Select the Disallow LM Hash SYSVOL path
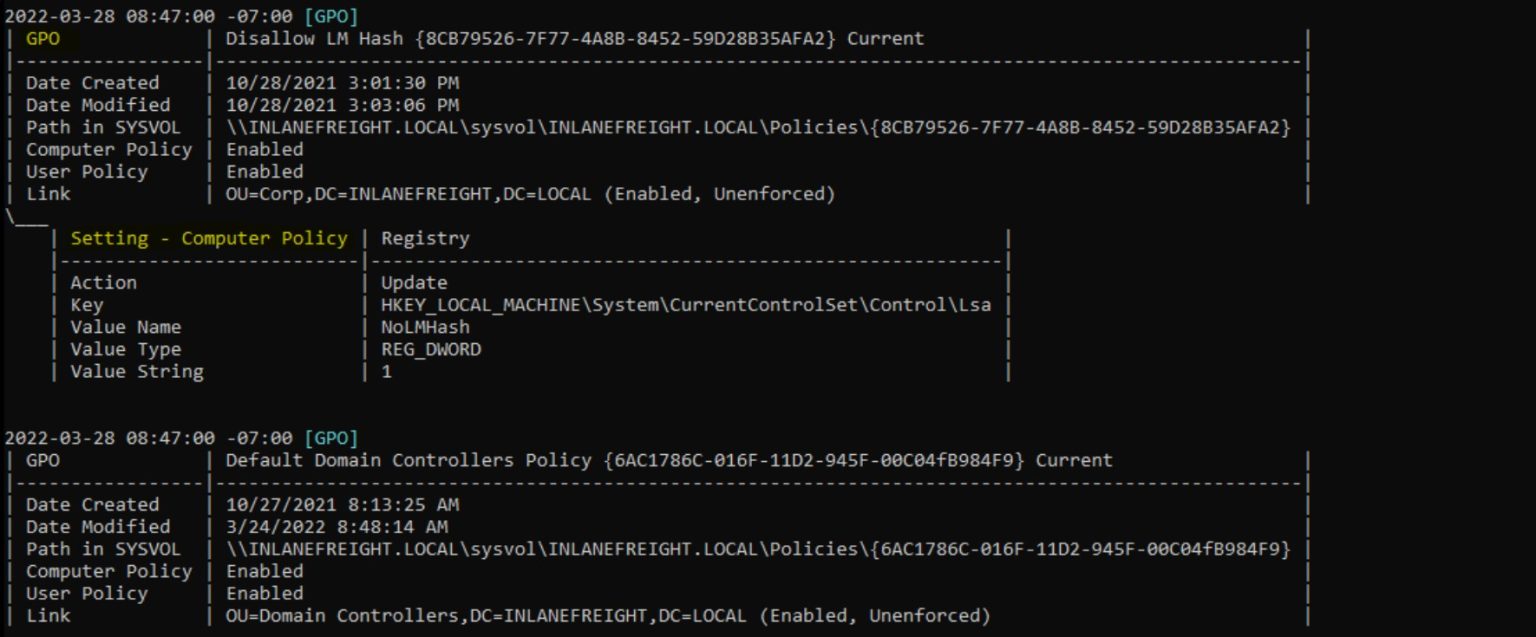Image resolution: width=1536 pixels, height=637 pixels. (758, 127)
